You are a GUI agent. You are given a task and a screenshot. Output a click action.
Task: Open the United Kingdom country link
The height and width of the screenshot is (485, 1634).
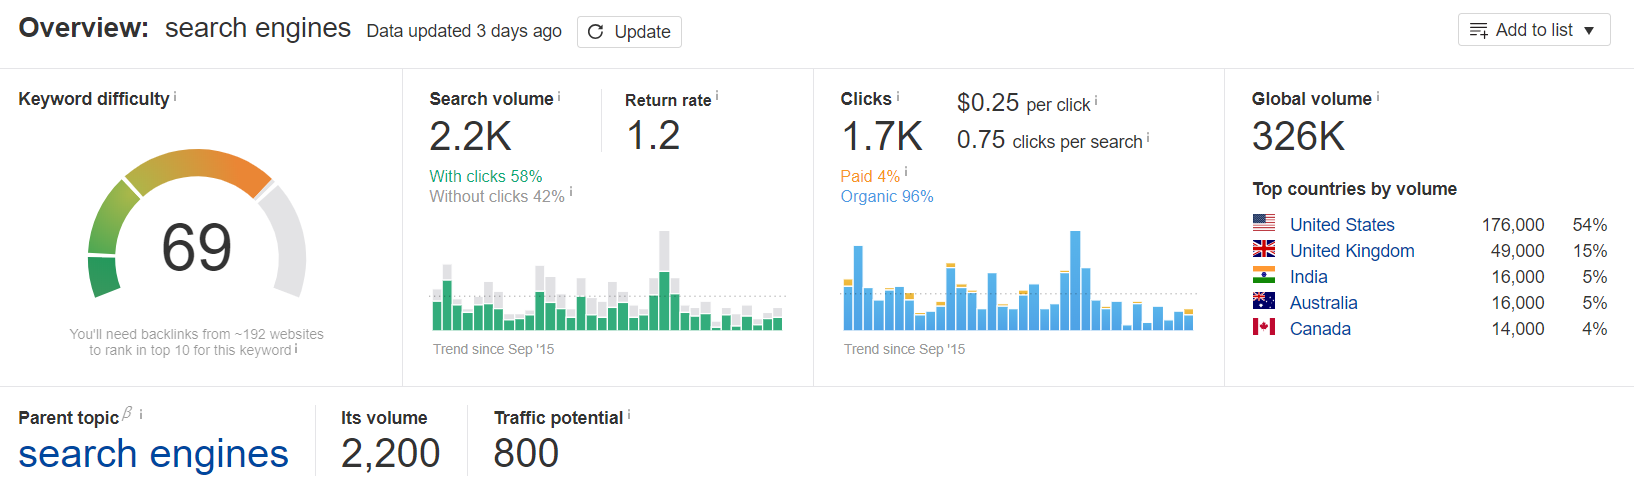coord(1352,251)
